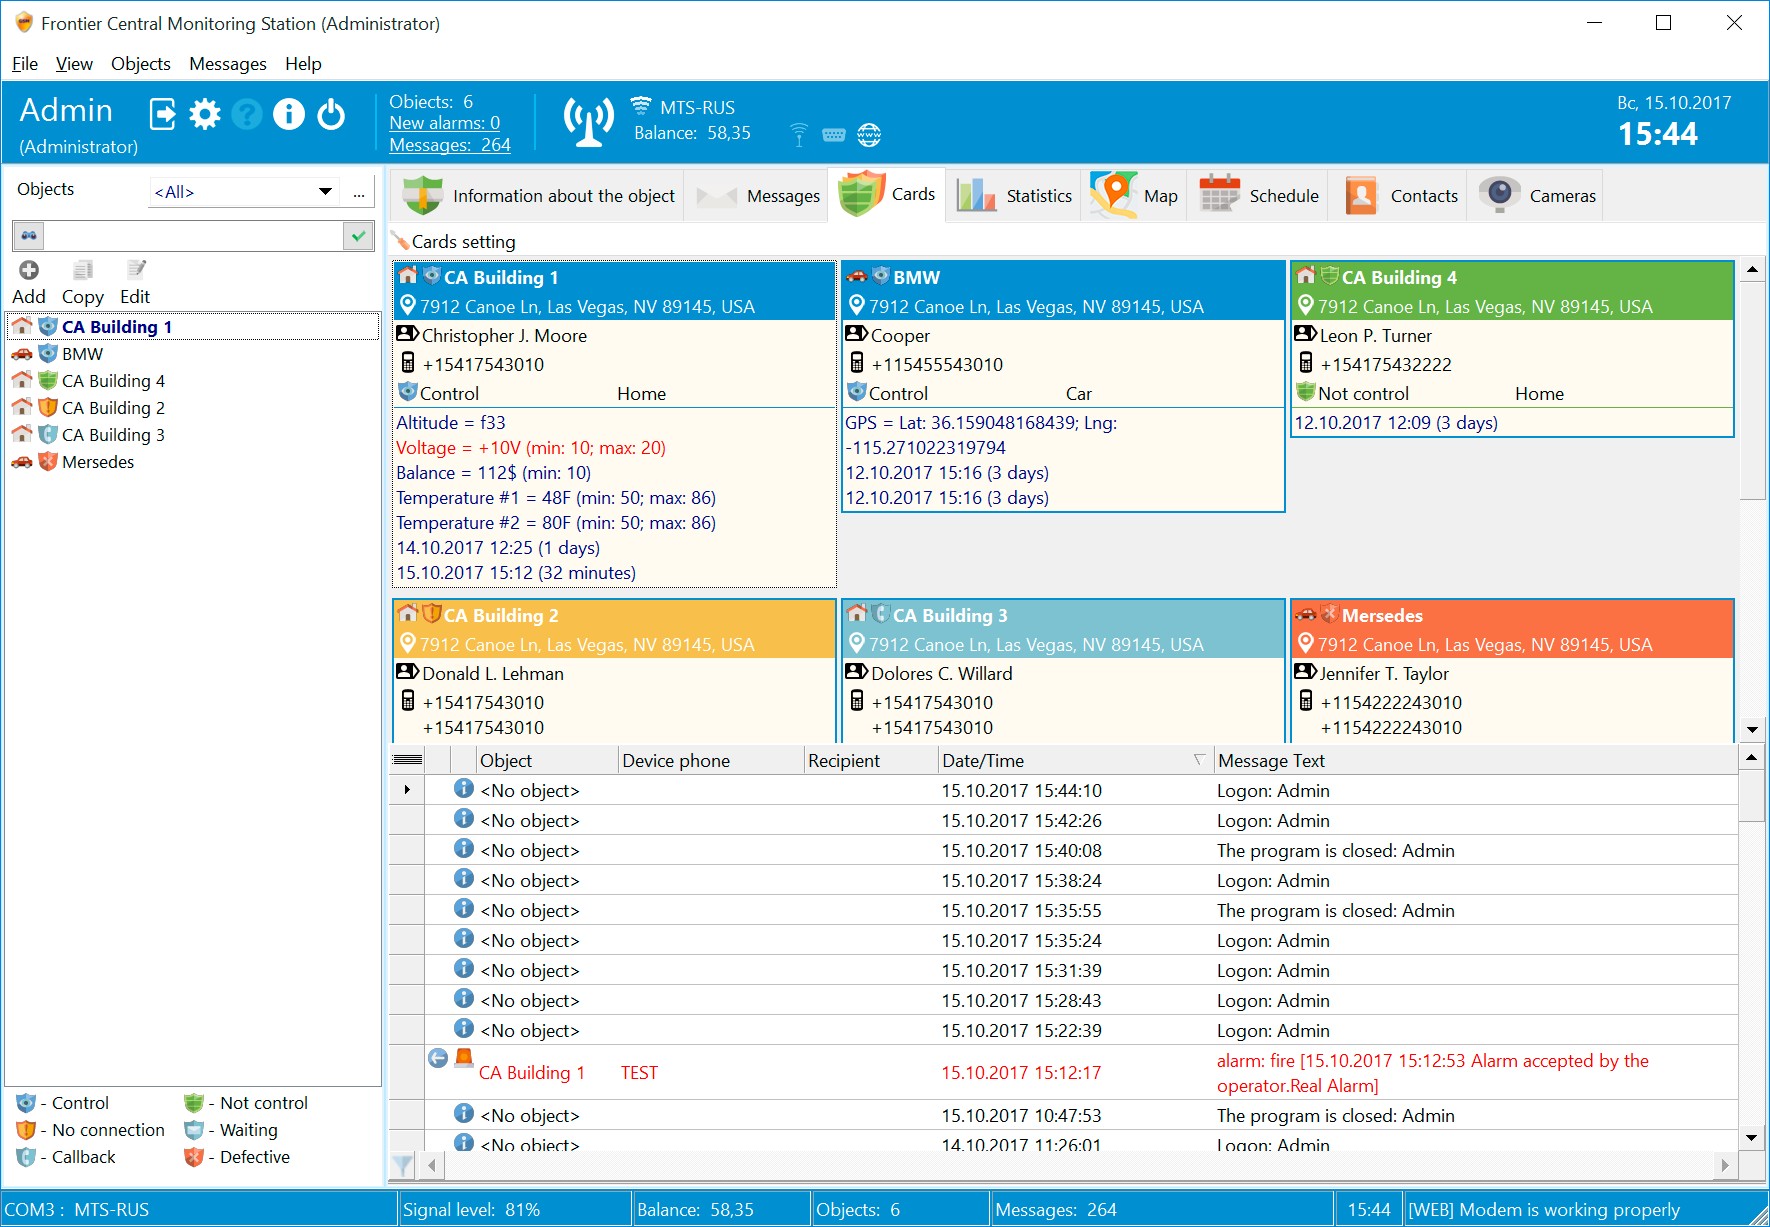Click the message list scroll down arrow
This screenshot has width=1770, height=1227.
(1752, 1138)
